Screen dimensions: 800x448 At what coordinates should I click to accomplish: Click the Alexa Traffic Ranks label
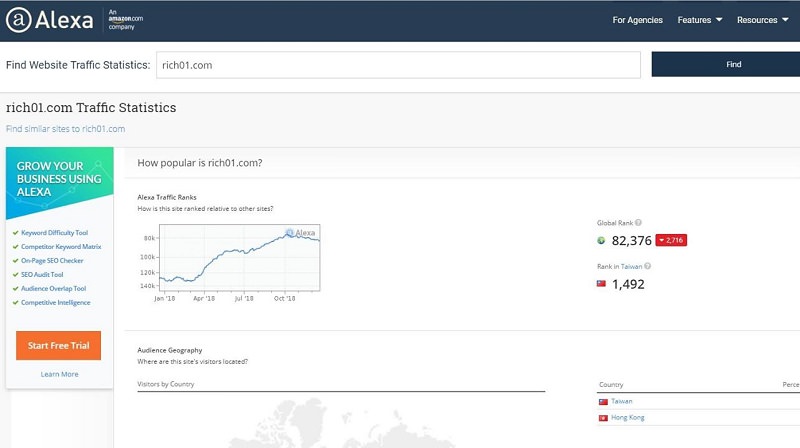(167, 197)
